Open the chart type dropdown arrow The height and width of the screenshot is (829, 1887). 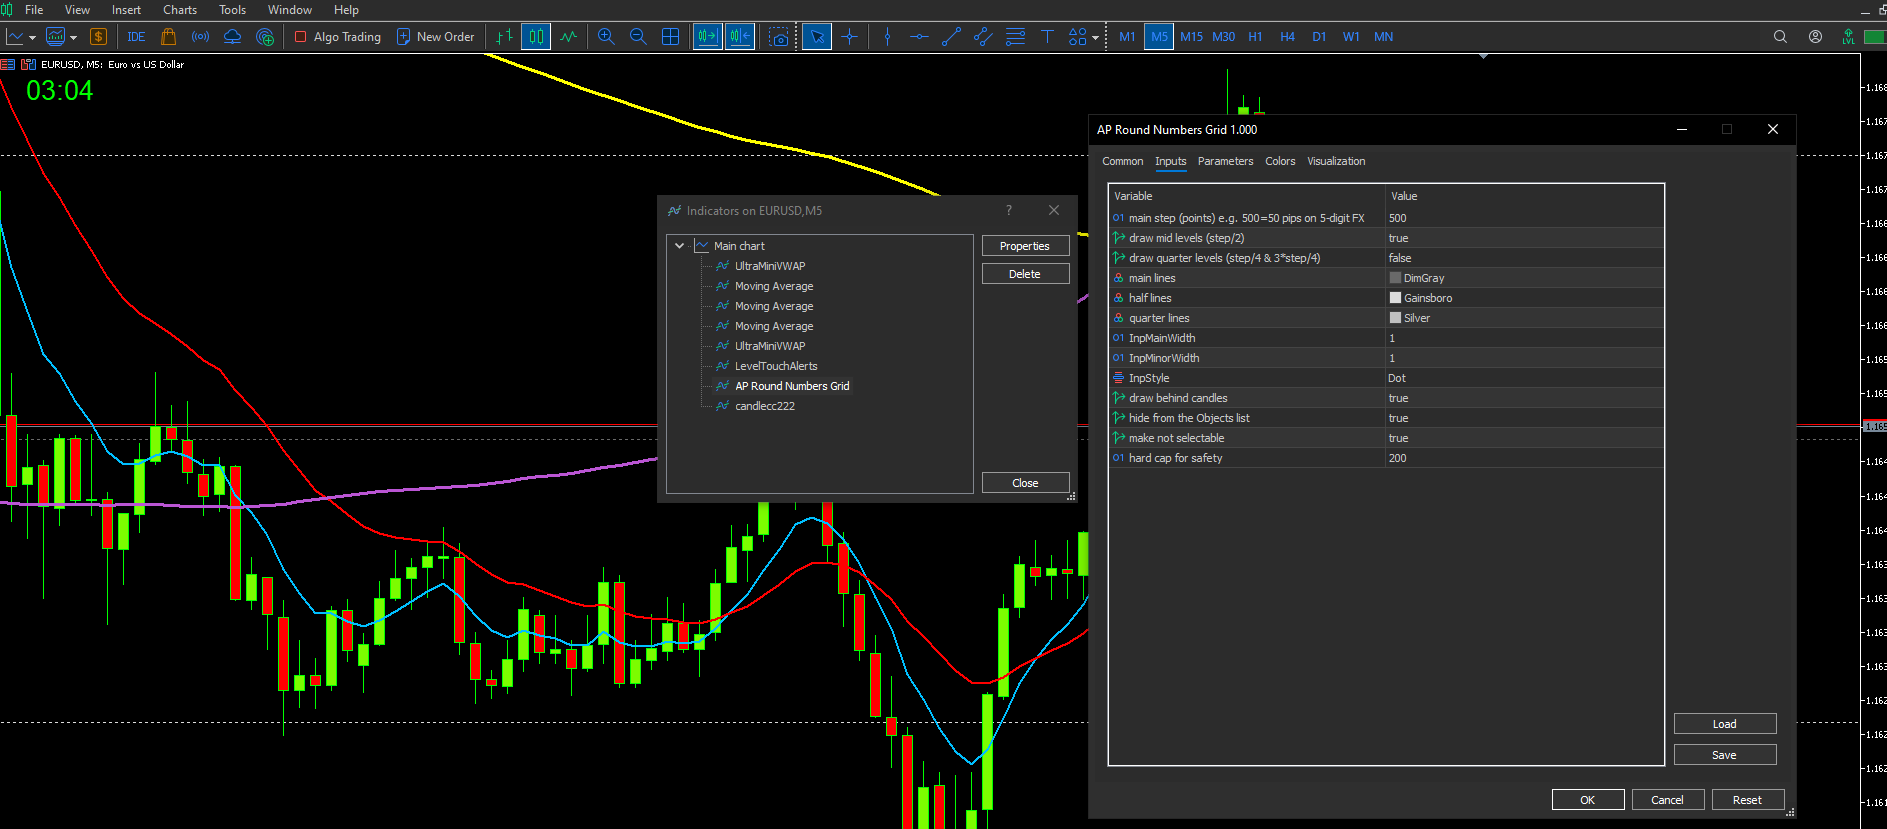33,38
